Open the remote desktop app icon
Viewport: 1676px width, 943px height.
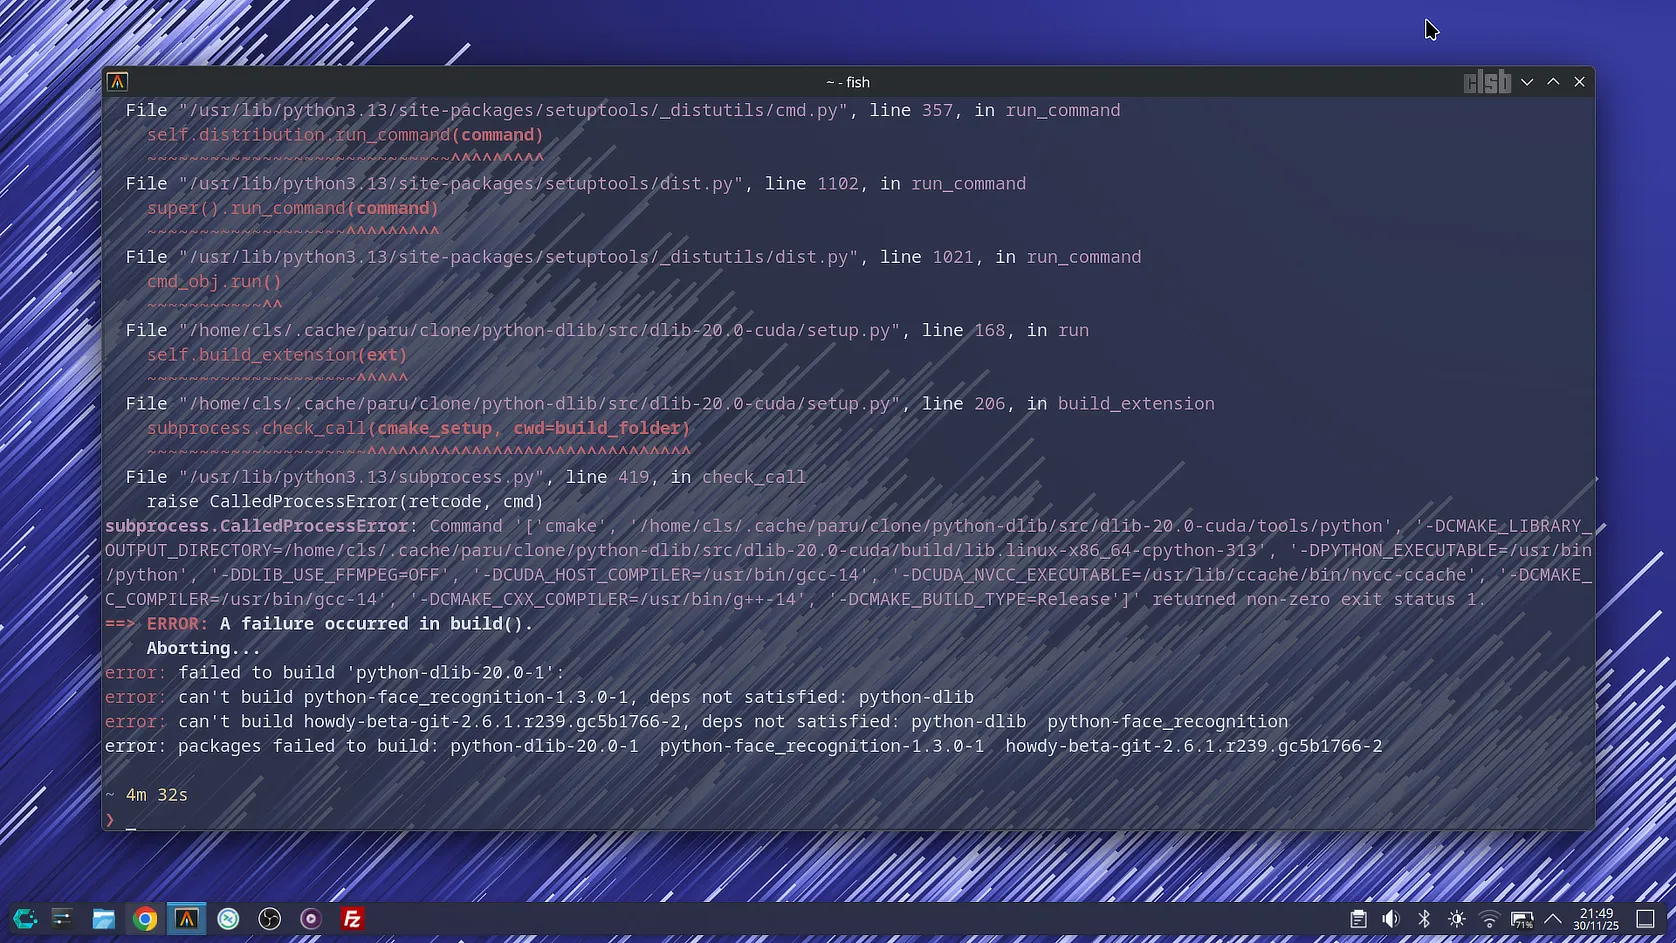228,919
